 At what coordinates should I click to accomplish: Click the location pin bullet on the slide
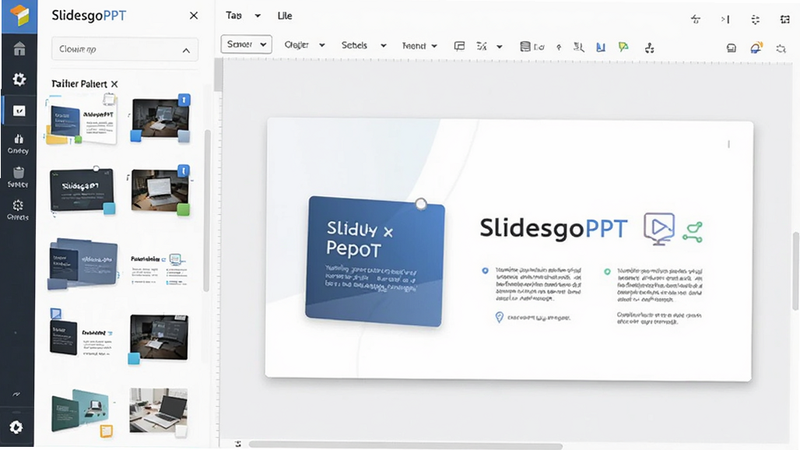(499, 317)
